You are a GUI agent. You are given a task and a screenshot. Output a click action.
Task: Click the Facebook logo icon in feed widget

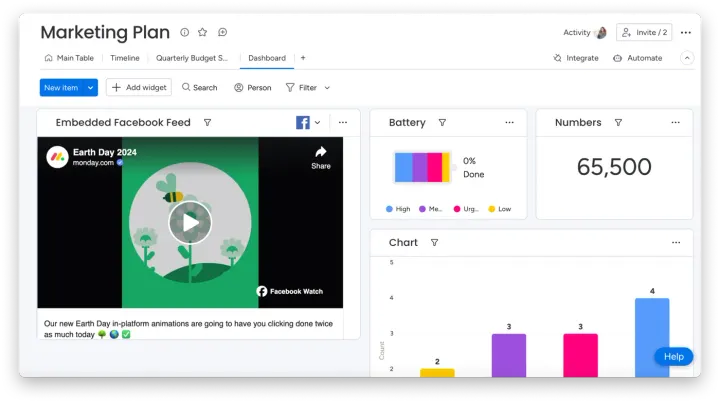click(303, 123)
